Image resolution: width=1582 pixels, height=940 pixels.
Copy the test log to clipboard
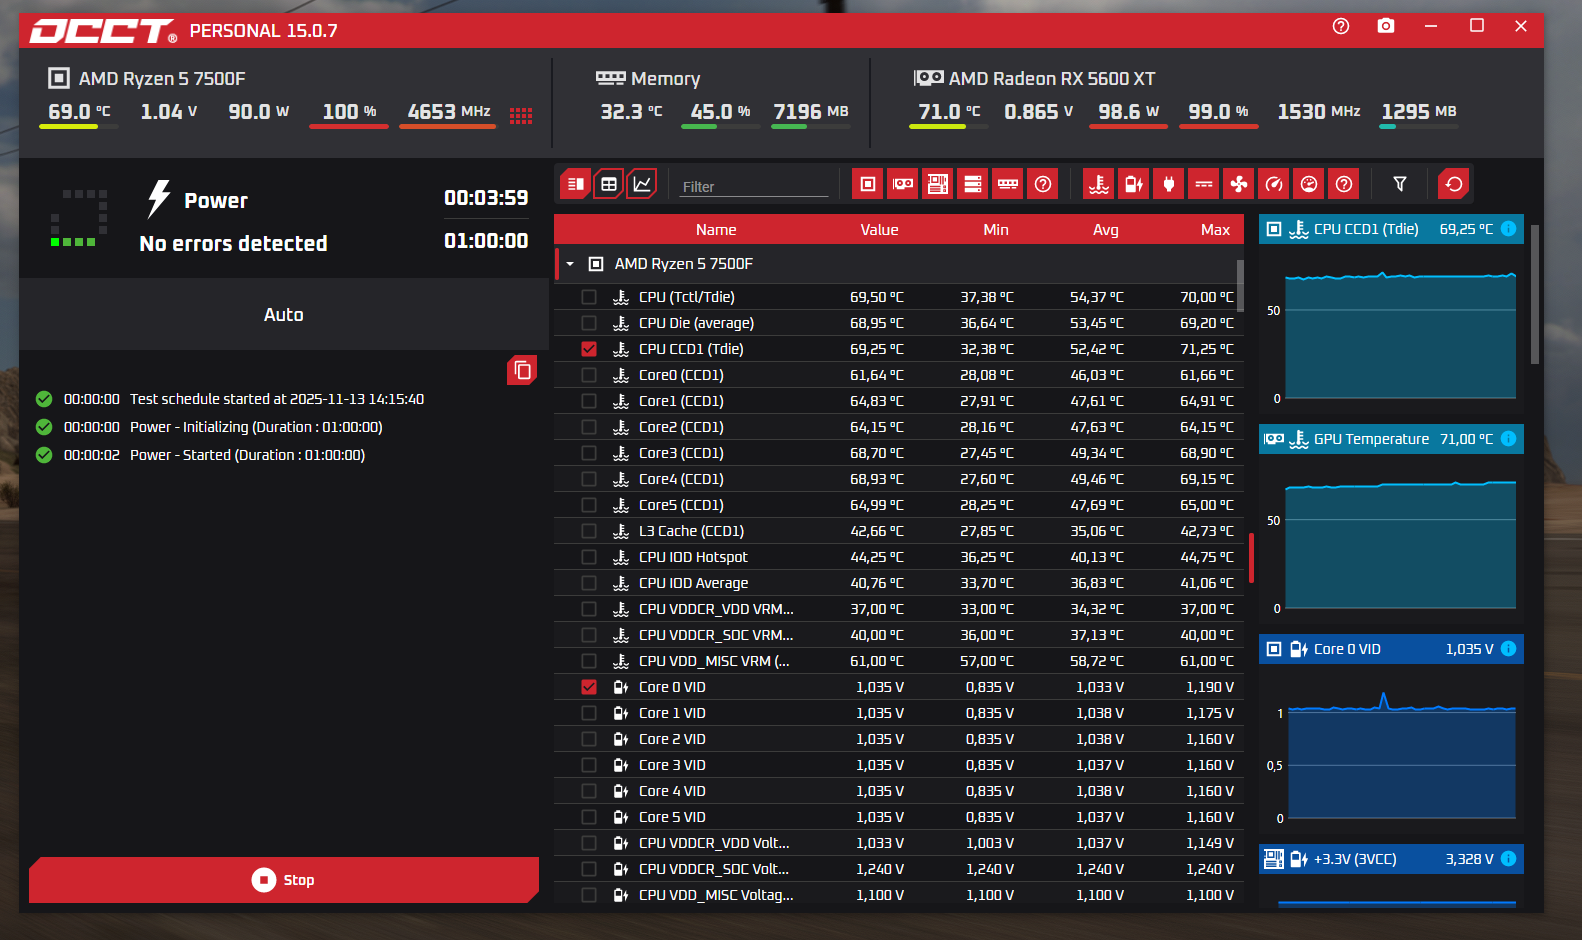coord(522,370)
